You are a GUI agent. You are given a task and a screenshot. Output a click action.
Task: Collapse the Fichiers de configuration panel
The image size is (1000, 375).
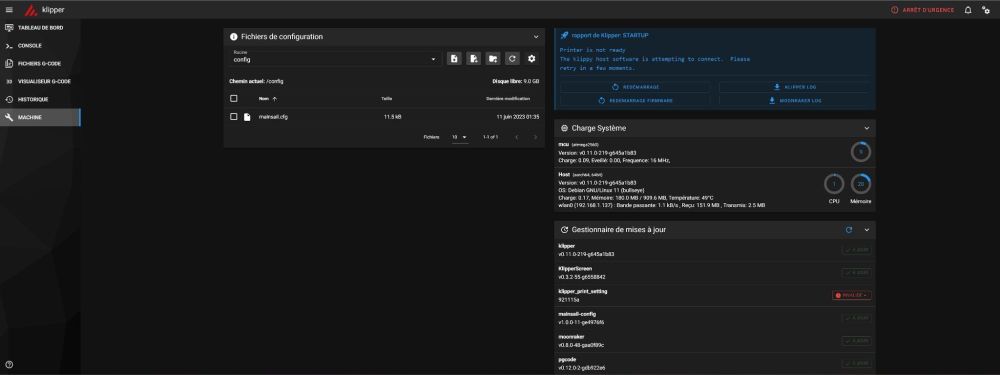[536, 37]
